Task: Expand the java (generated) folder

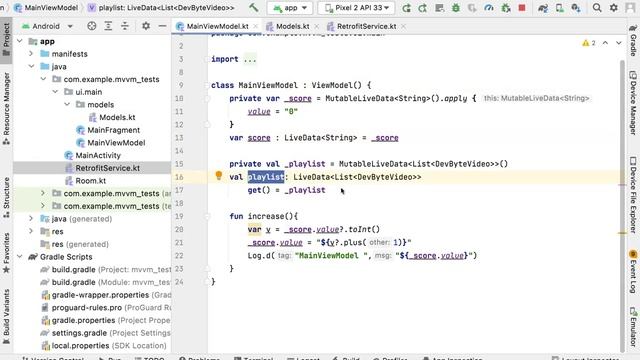Action: 31,218
